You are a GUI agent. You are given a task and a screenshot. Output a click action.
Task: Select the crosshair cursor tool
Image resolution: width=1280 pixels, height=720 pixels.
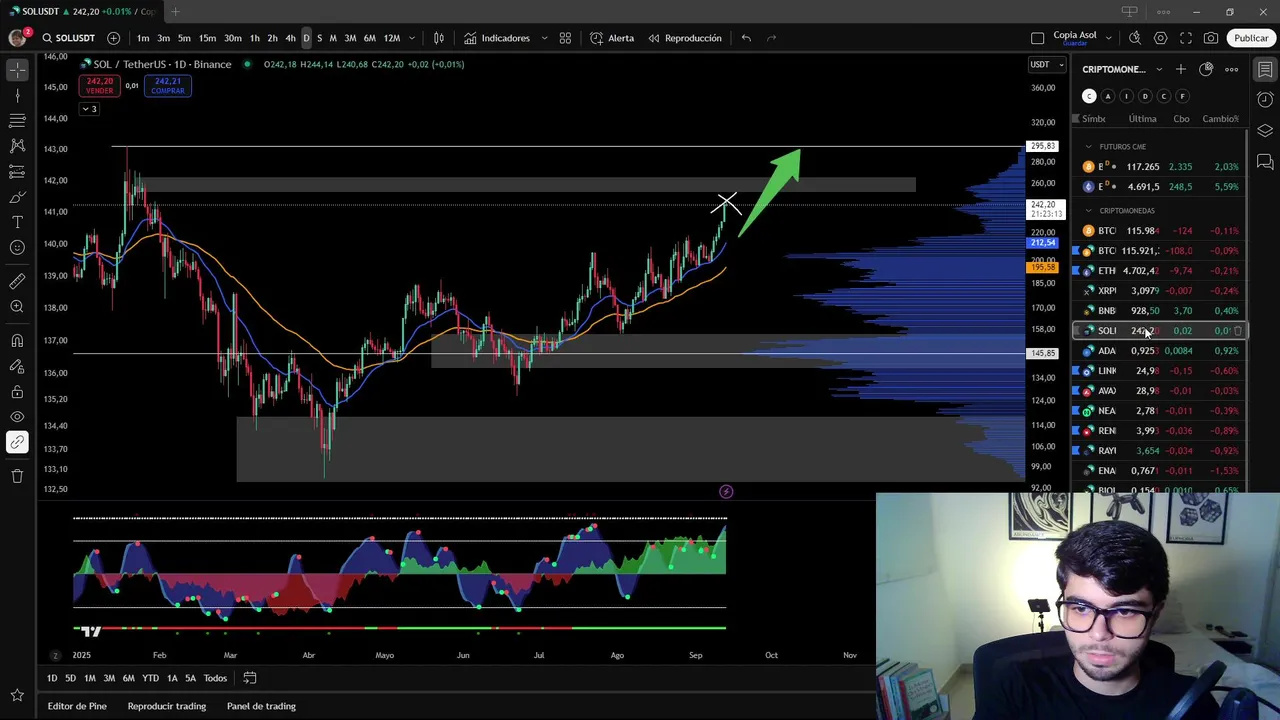coord(17,70)
